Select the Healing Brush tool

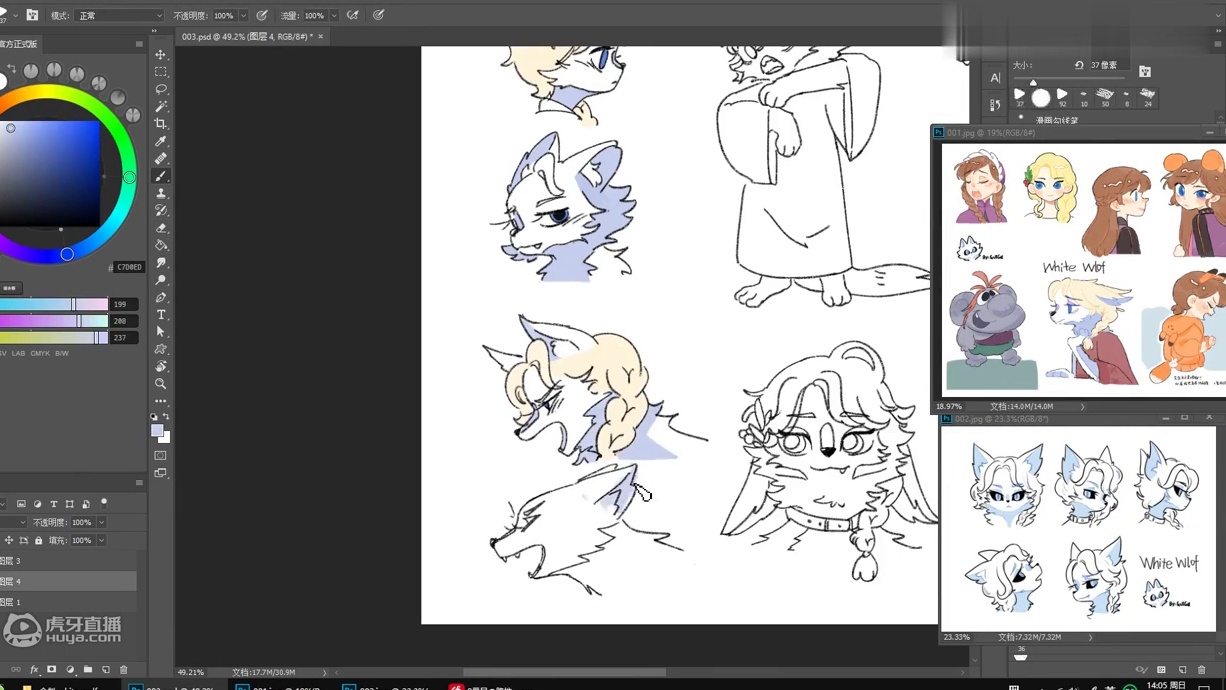pos(161,158)
